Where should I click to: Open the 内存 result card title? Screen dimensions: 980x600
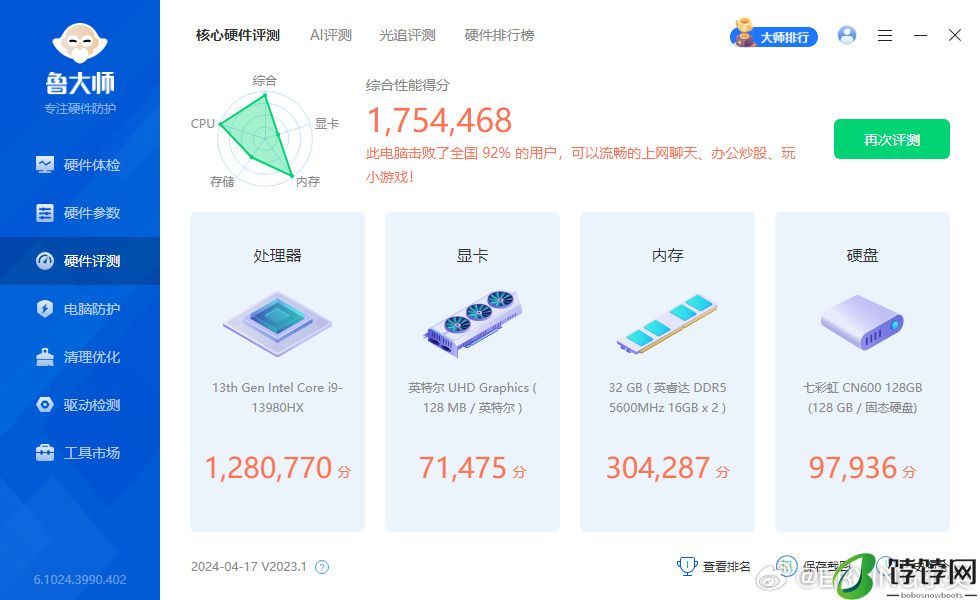(668, 255)
